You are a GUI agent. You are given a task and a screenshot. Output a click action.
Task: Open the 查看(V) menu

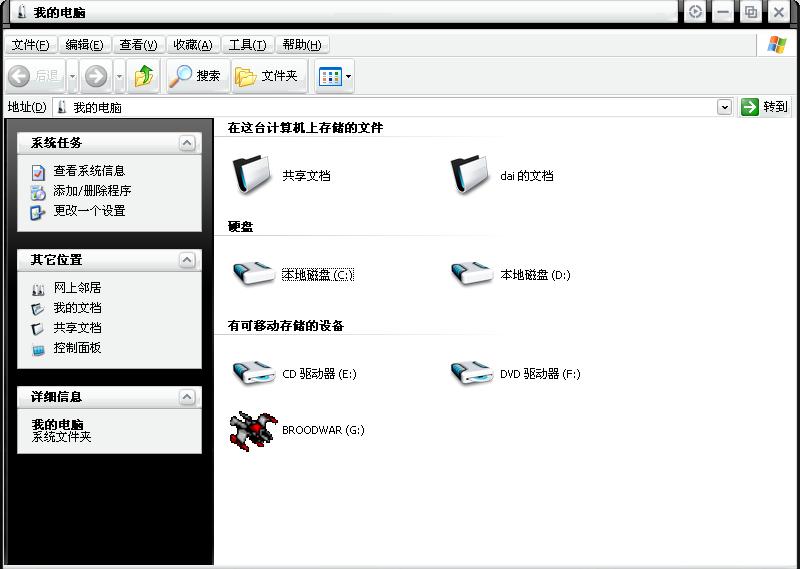tap(138, 45)
